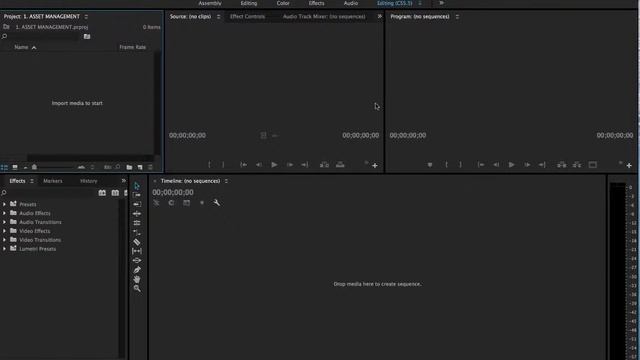Screen dimensions: 640x360
Task: Select the Slip tool
Action: pos(137,251)
